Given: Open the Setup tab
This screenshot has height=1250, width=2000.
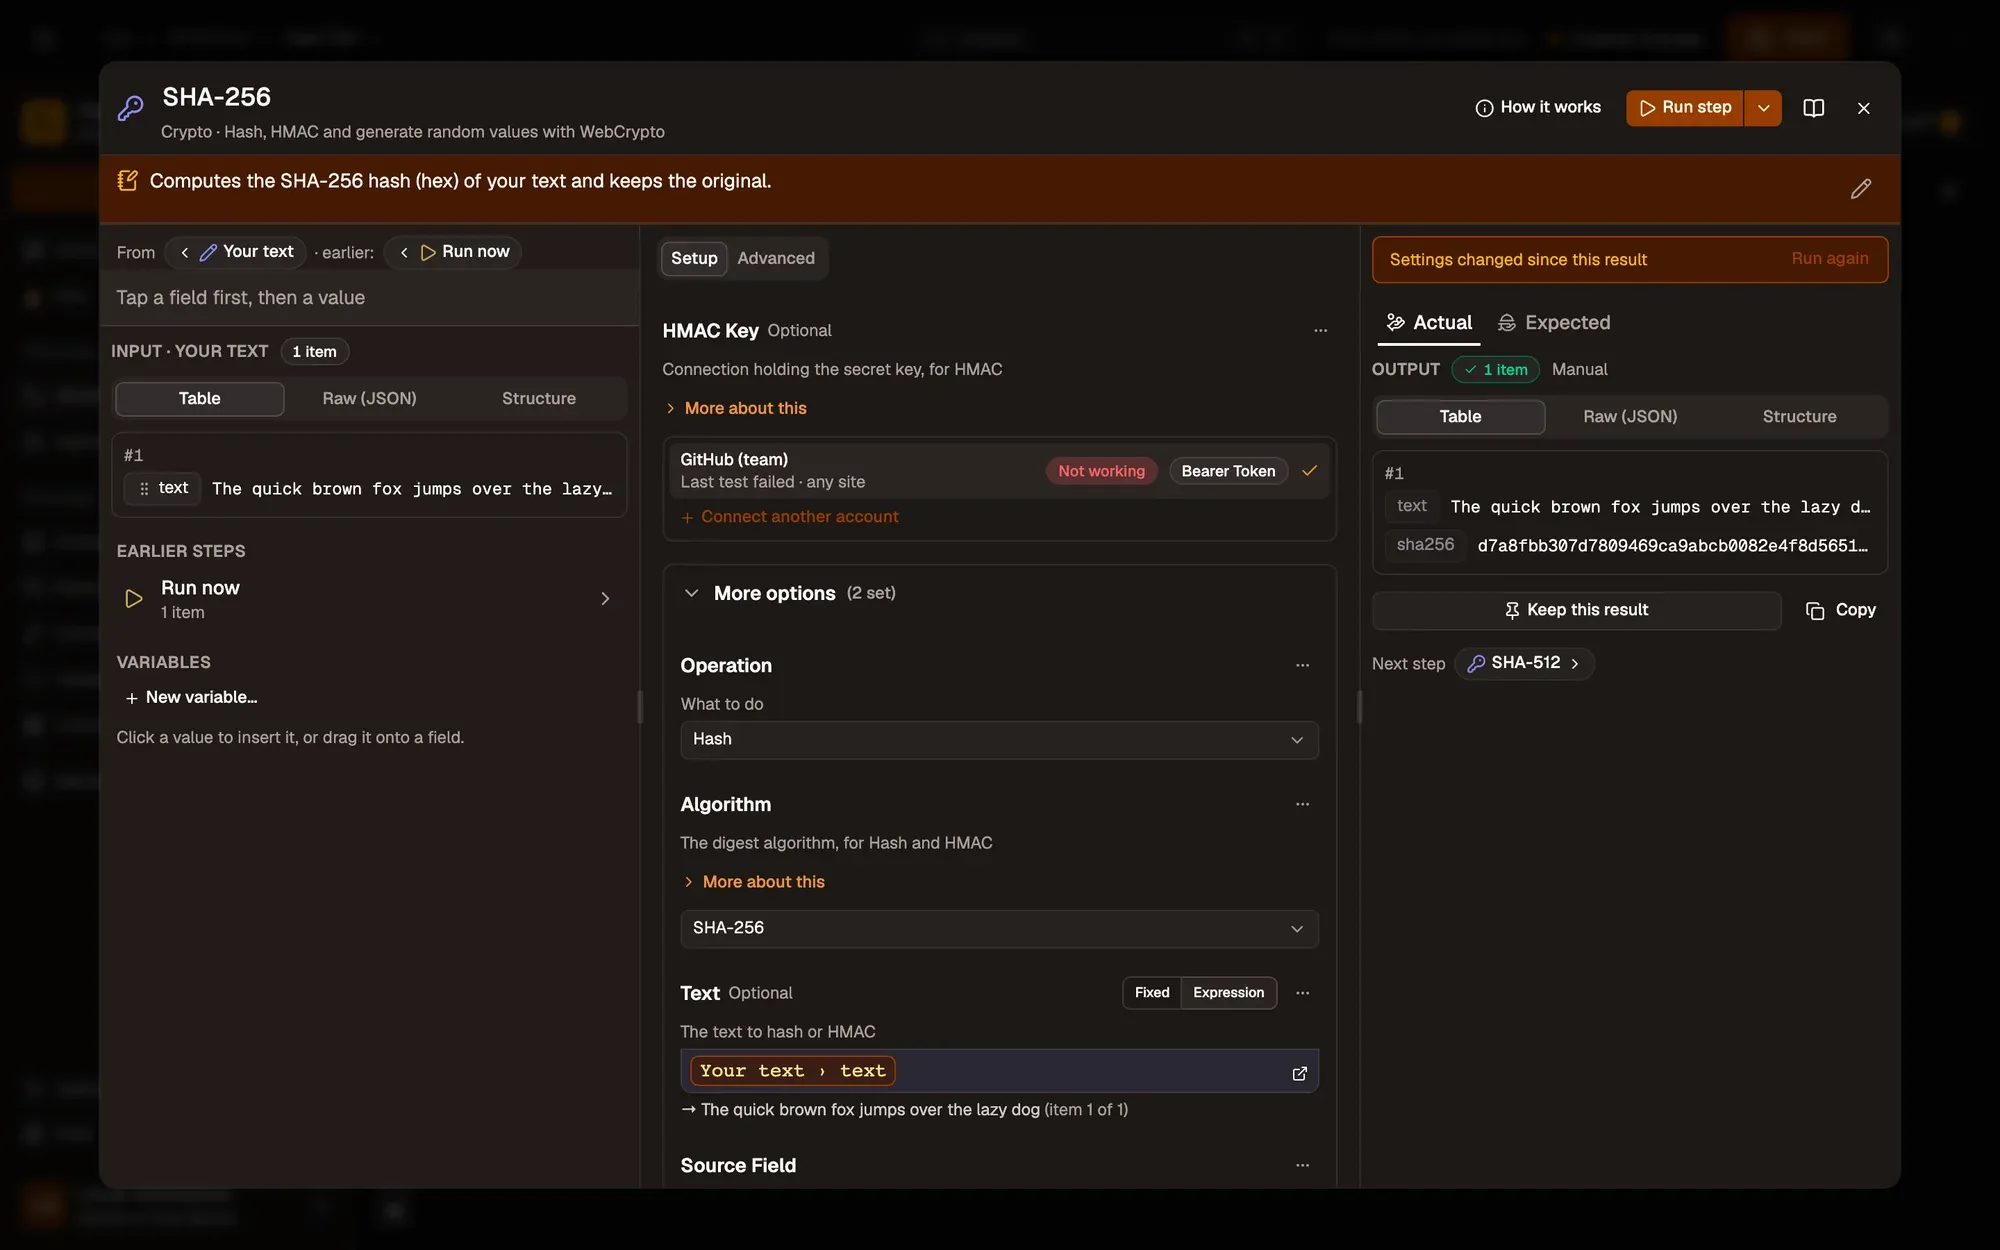Looking at the screenshot, I should pos(694,258).
